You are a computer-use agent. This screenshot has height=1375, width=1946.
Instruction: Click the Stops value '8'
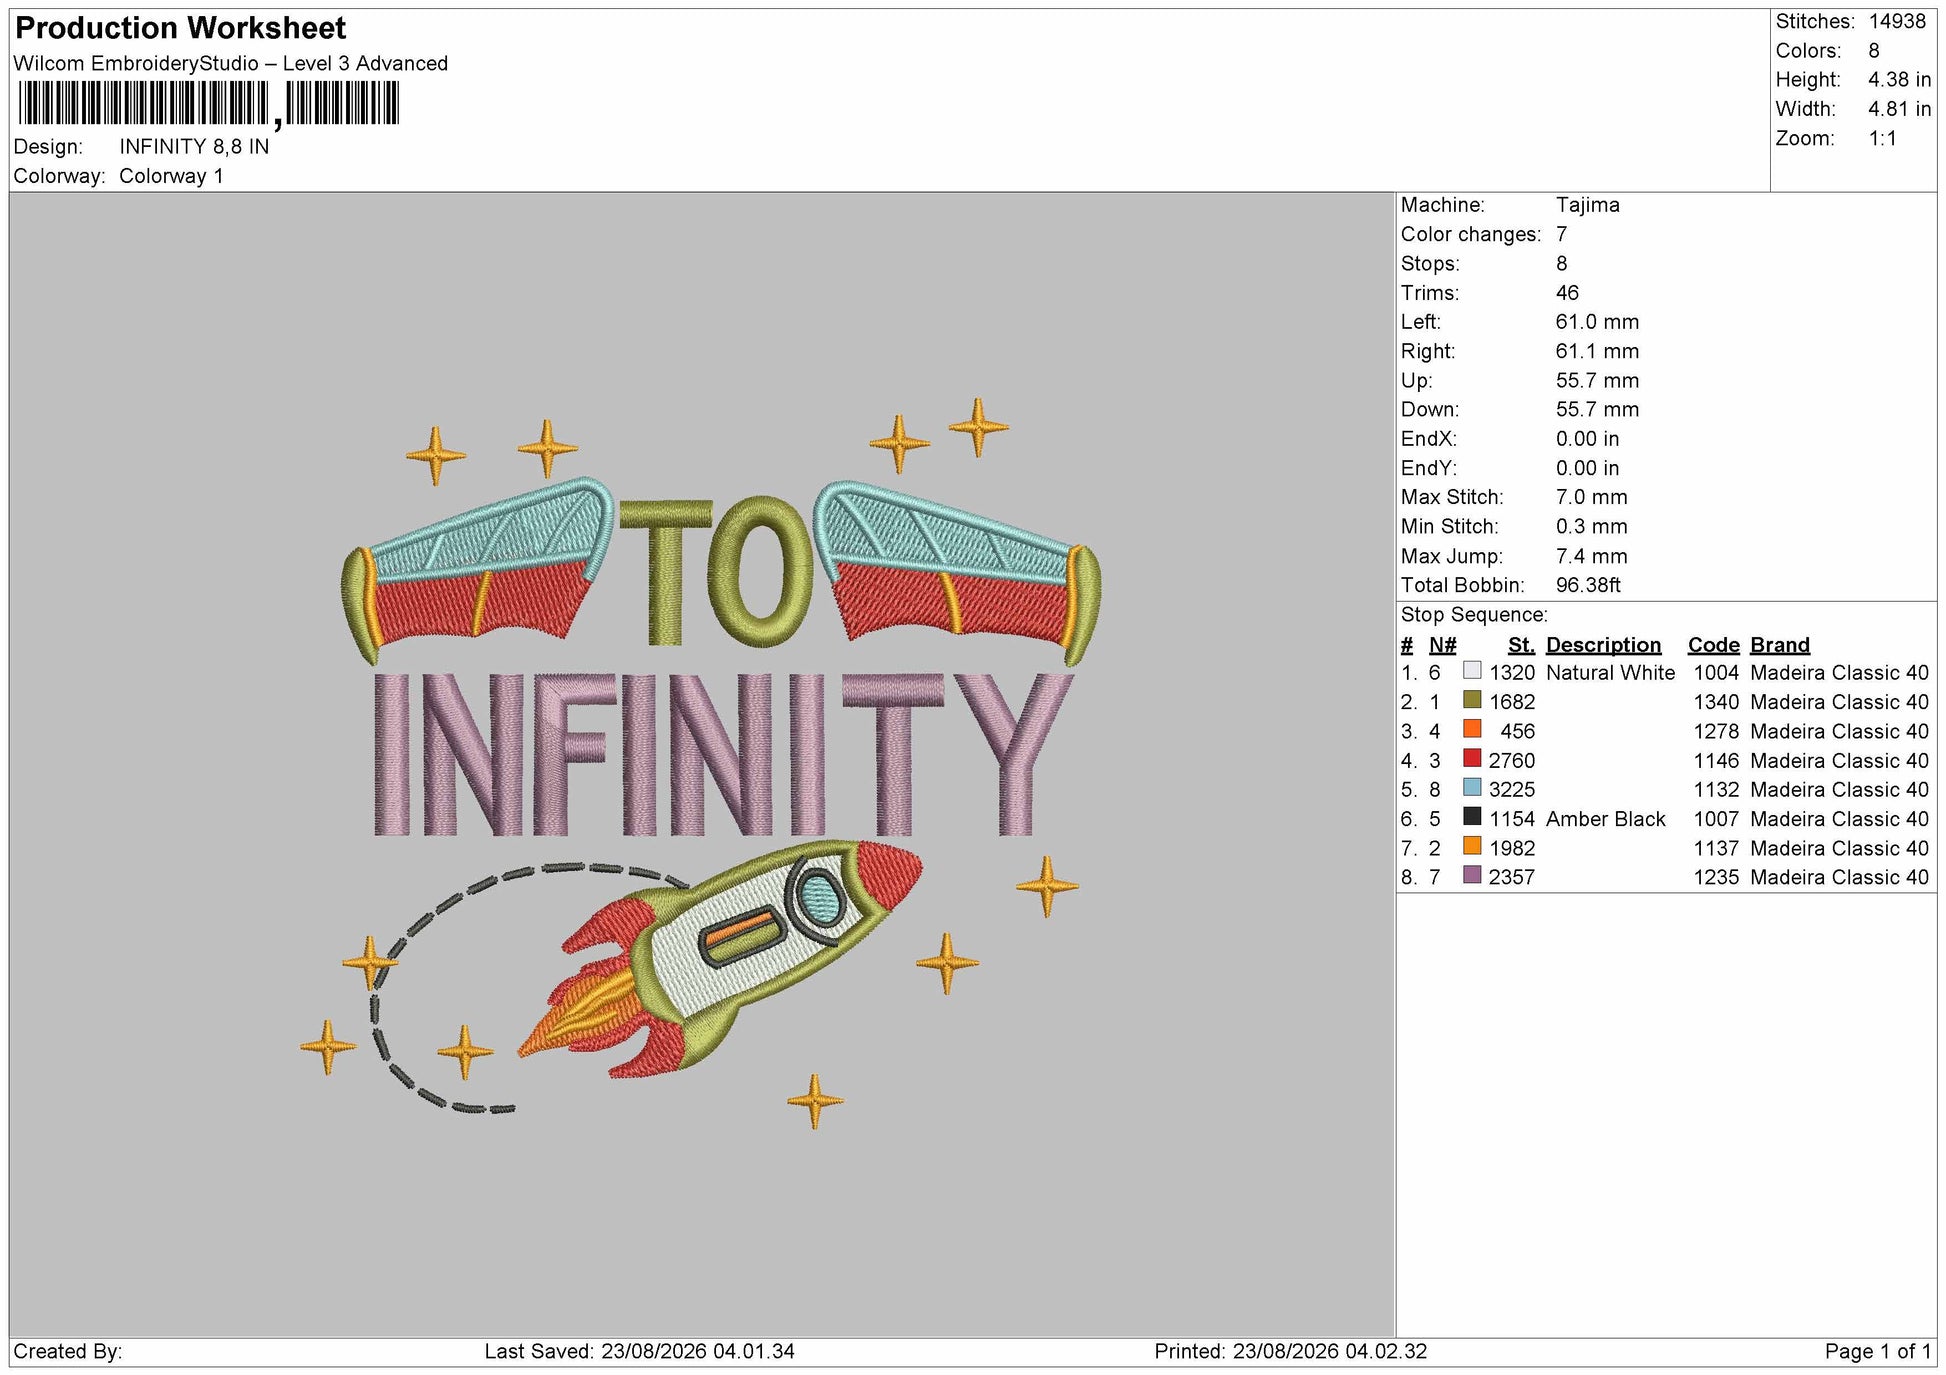pyautogui.click(x=1562, y=264)
